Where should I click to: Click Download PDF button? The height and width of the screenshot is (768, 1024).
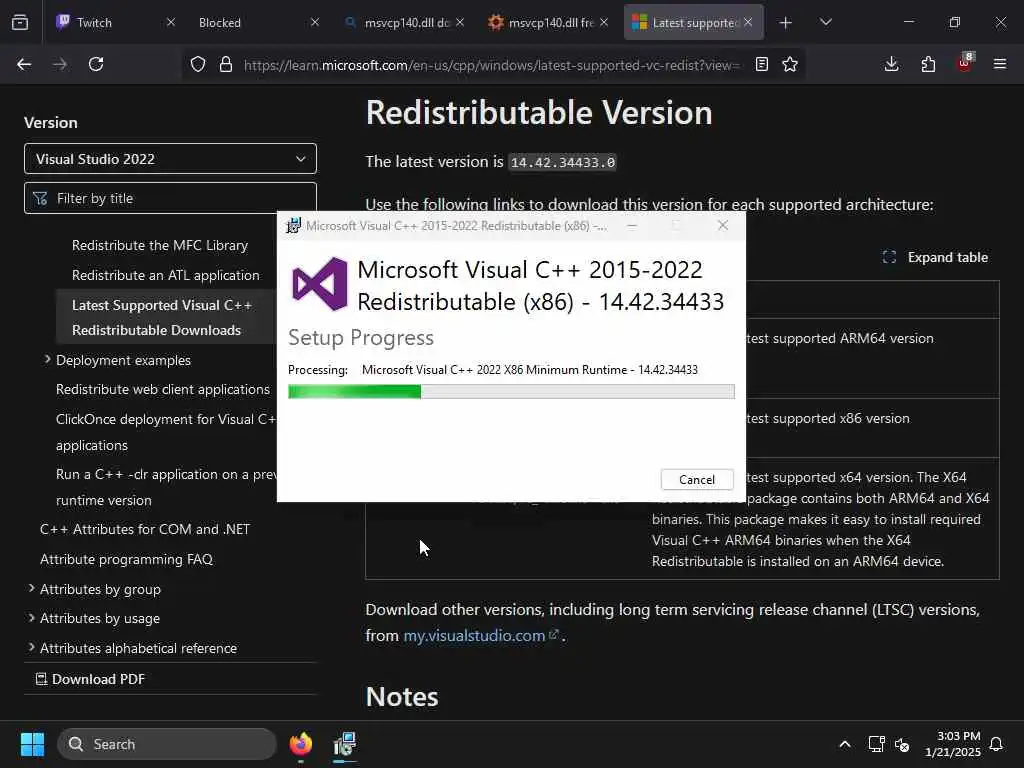pos(90,679)
